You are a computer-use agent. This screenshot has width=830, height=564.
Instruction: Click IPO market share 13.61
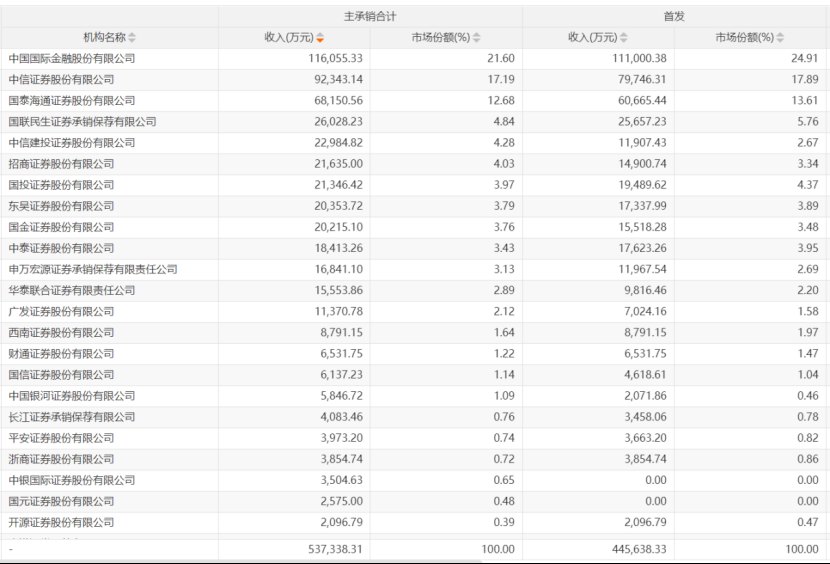805,101
